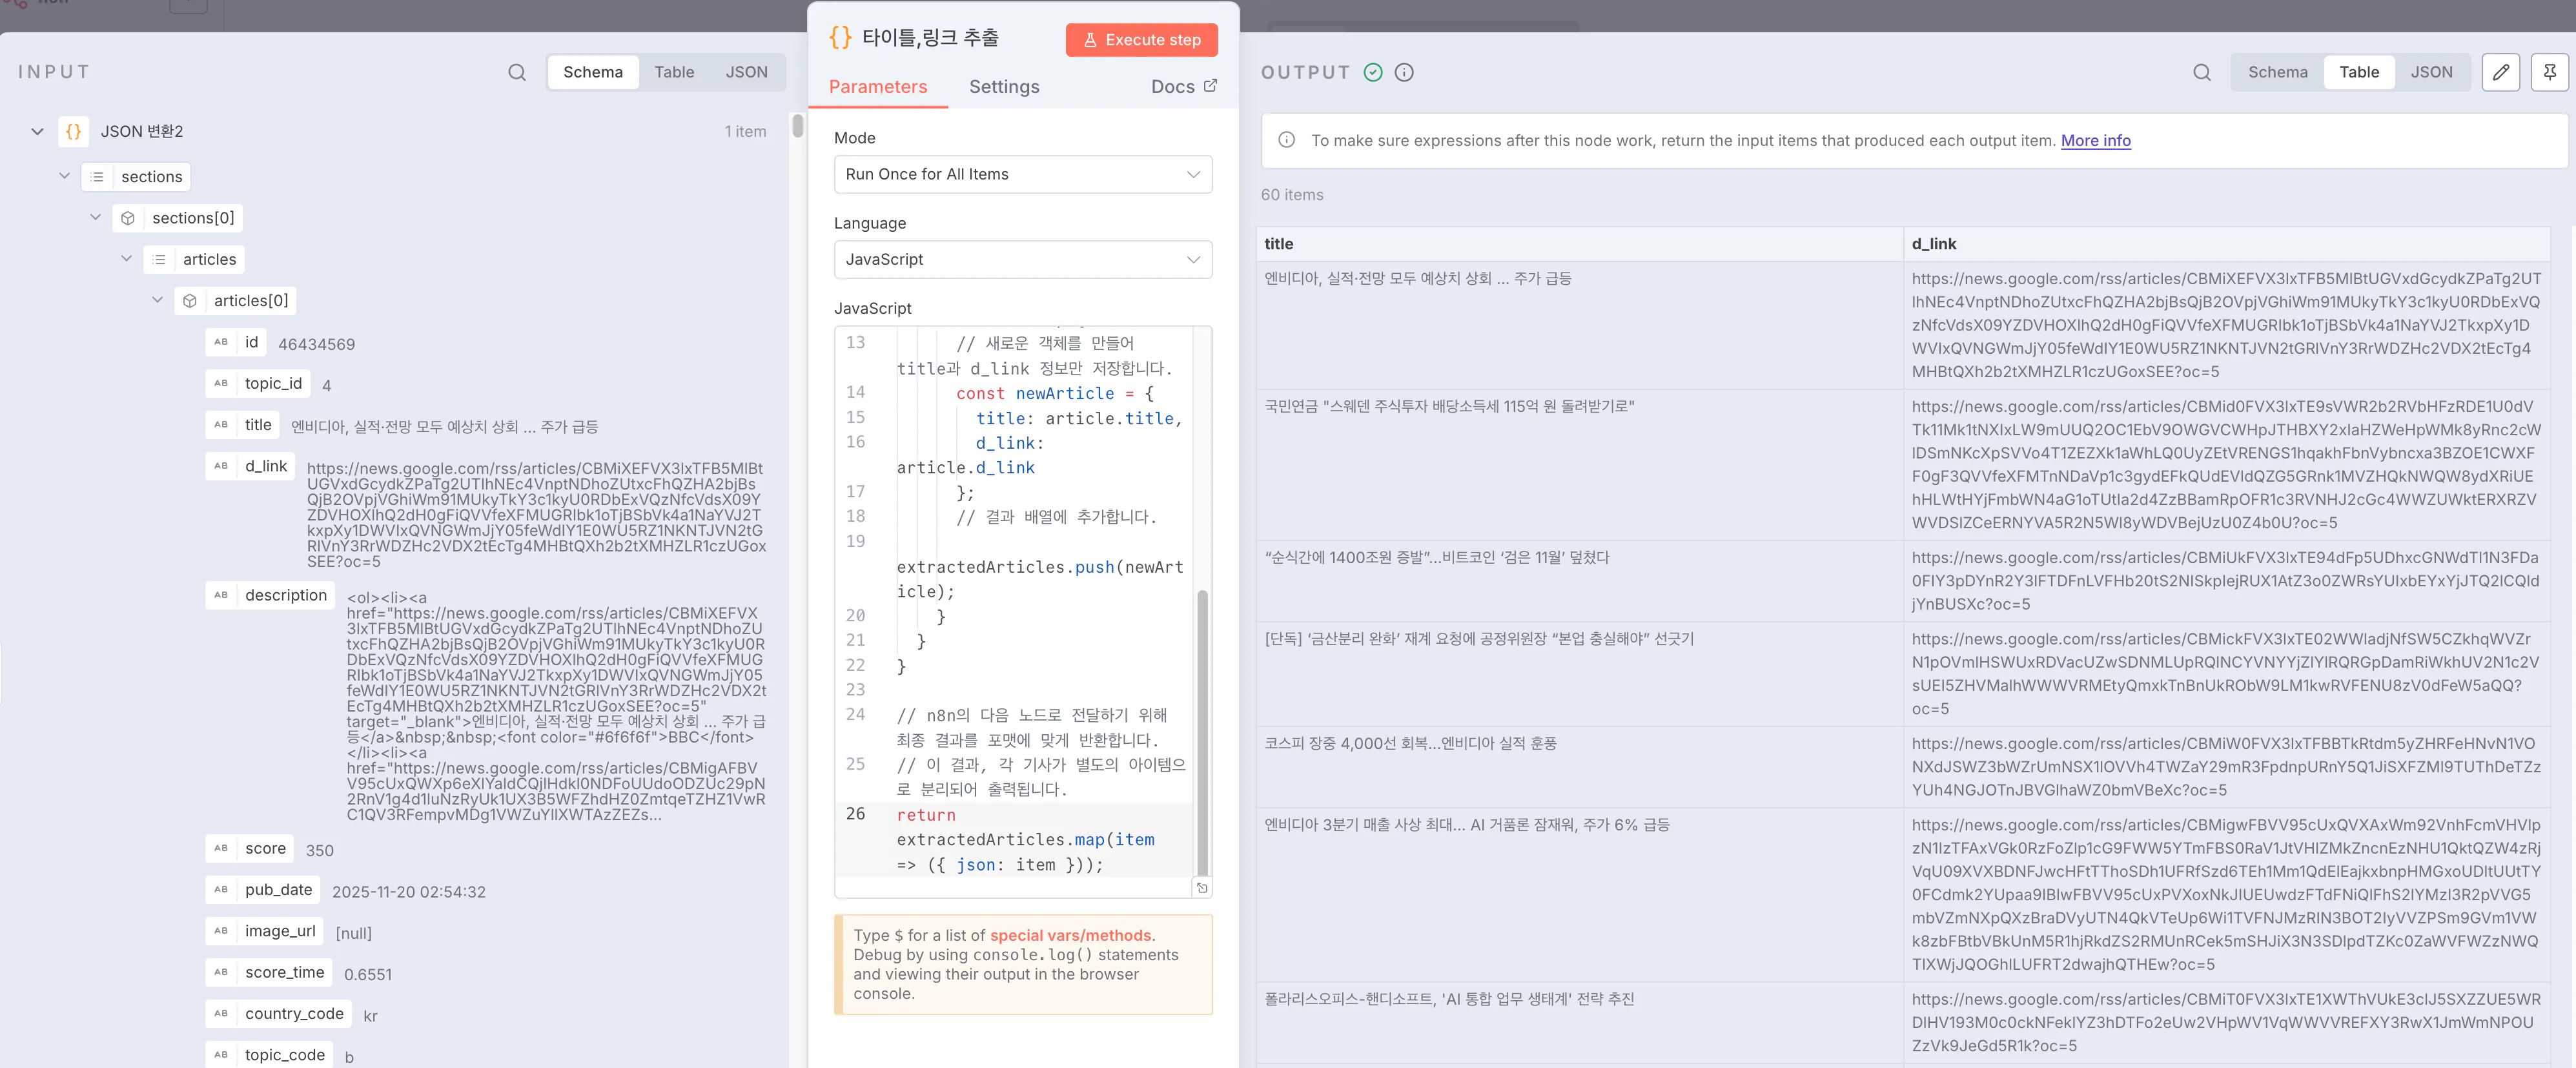Open the Mode dropdown showing Run Once for All Items
The width and height of the screenshot is (2576, 1068).
click(x=1022, y=173)
